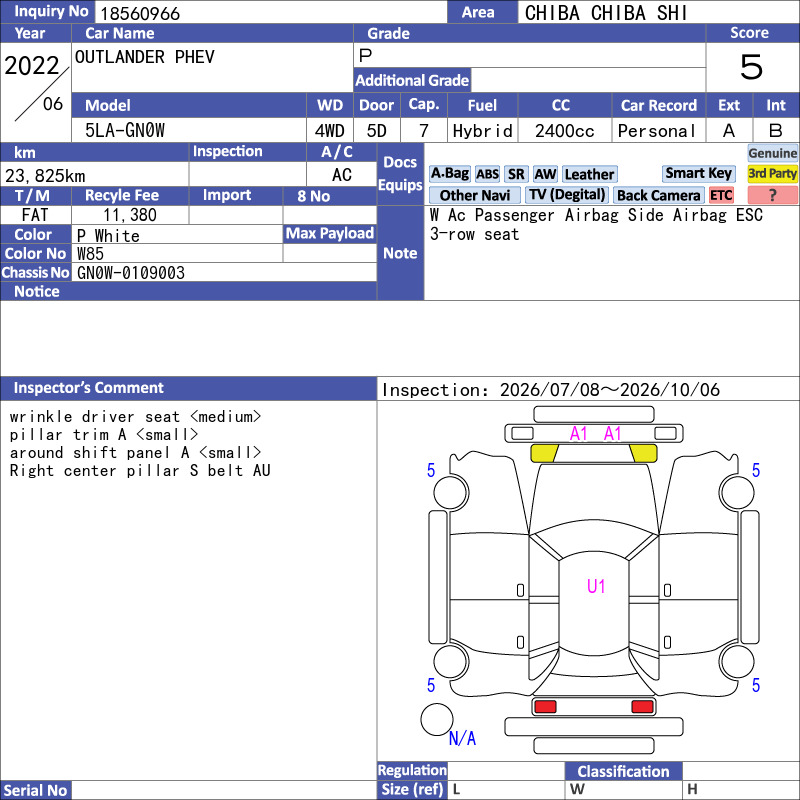Click the Other Navi badge
Screen dimensions: 800x800
click(x=474, y=195)
